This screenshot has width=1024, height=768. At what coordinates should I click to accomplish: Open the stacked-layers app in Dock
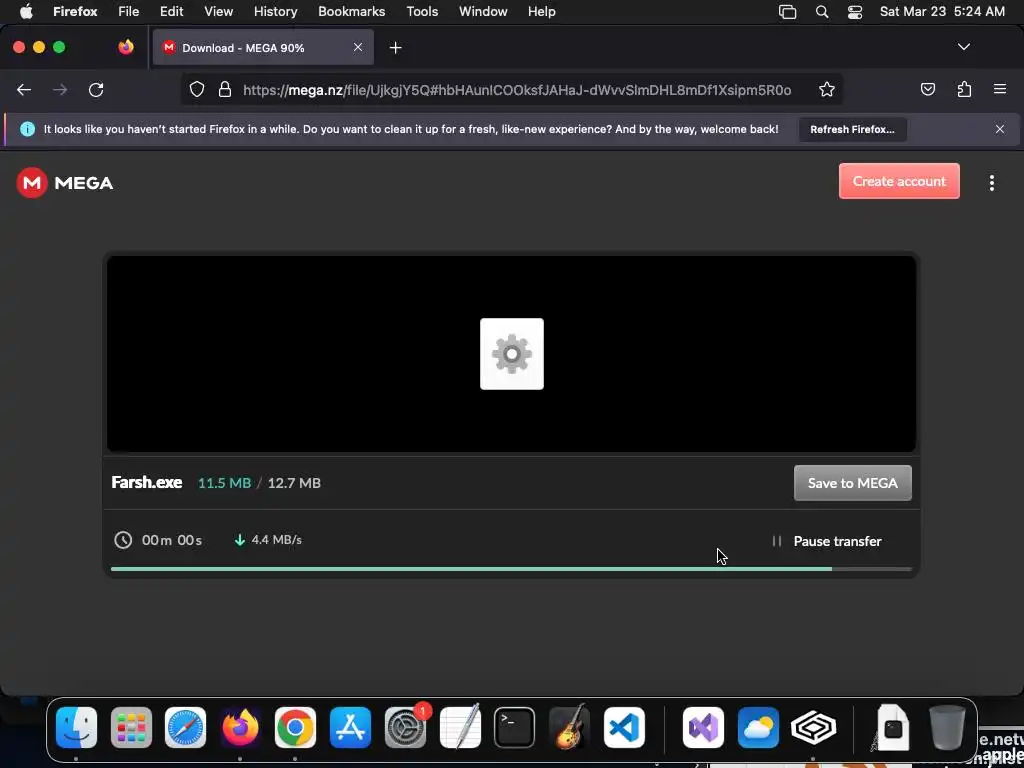(x=813, y=728)
